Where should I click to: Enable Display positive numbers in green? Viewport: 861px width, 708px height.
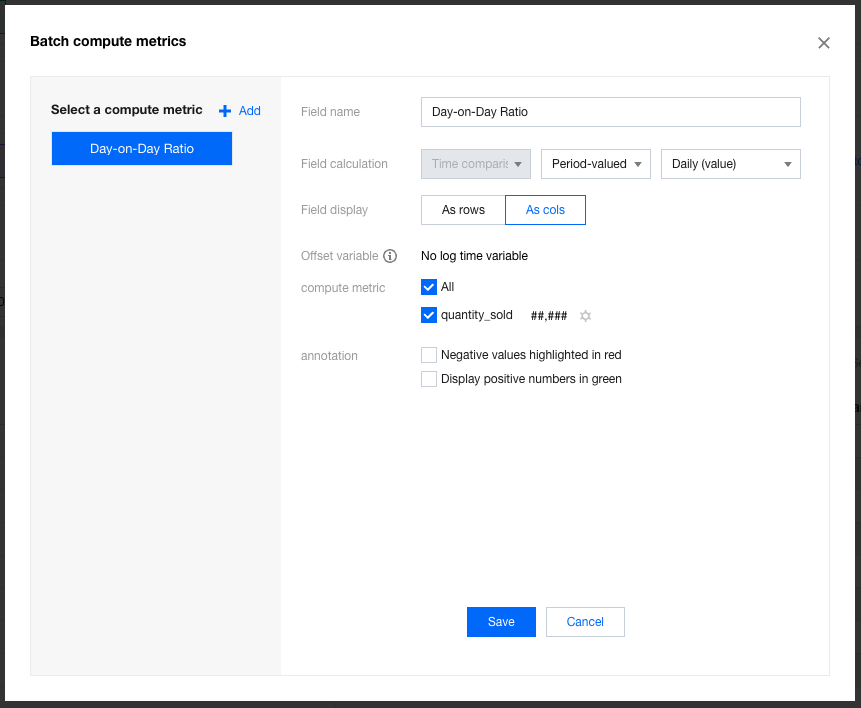(x=429, y=379)
